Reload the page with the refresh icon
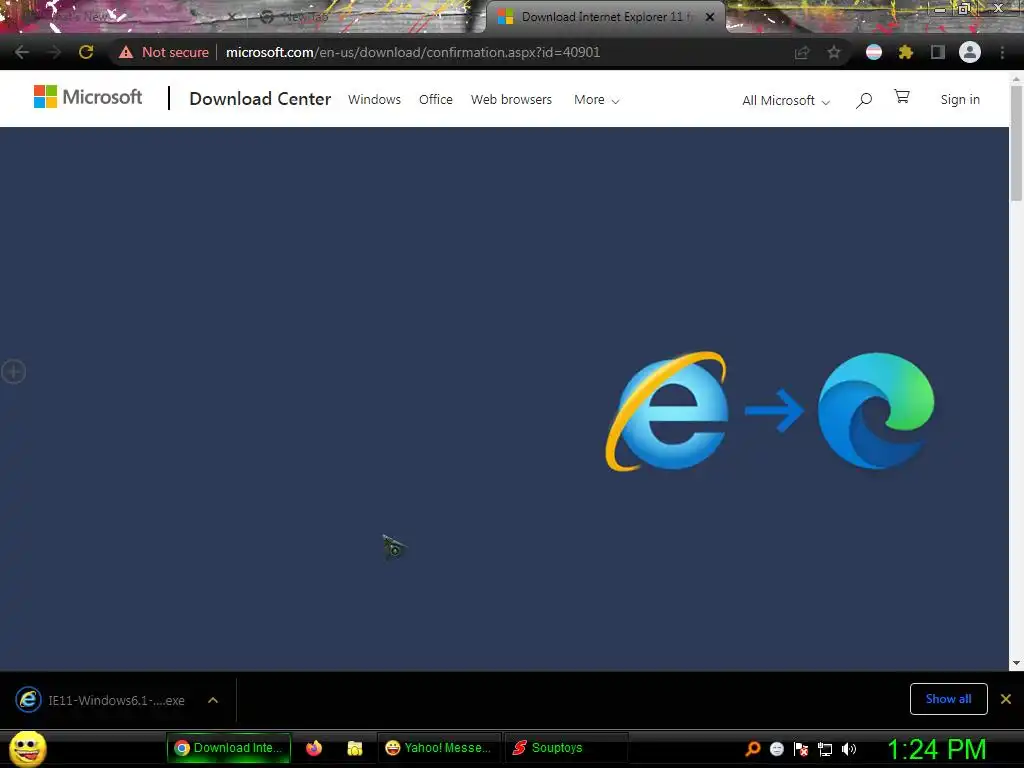The height and width of the screenshot is (768, 1024). pos(86,52)
